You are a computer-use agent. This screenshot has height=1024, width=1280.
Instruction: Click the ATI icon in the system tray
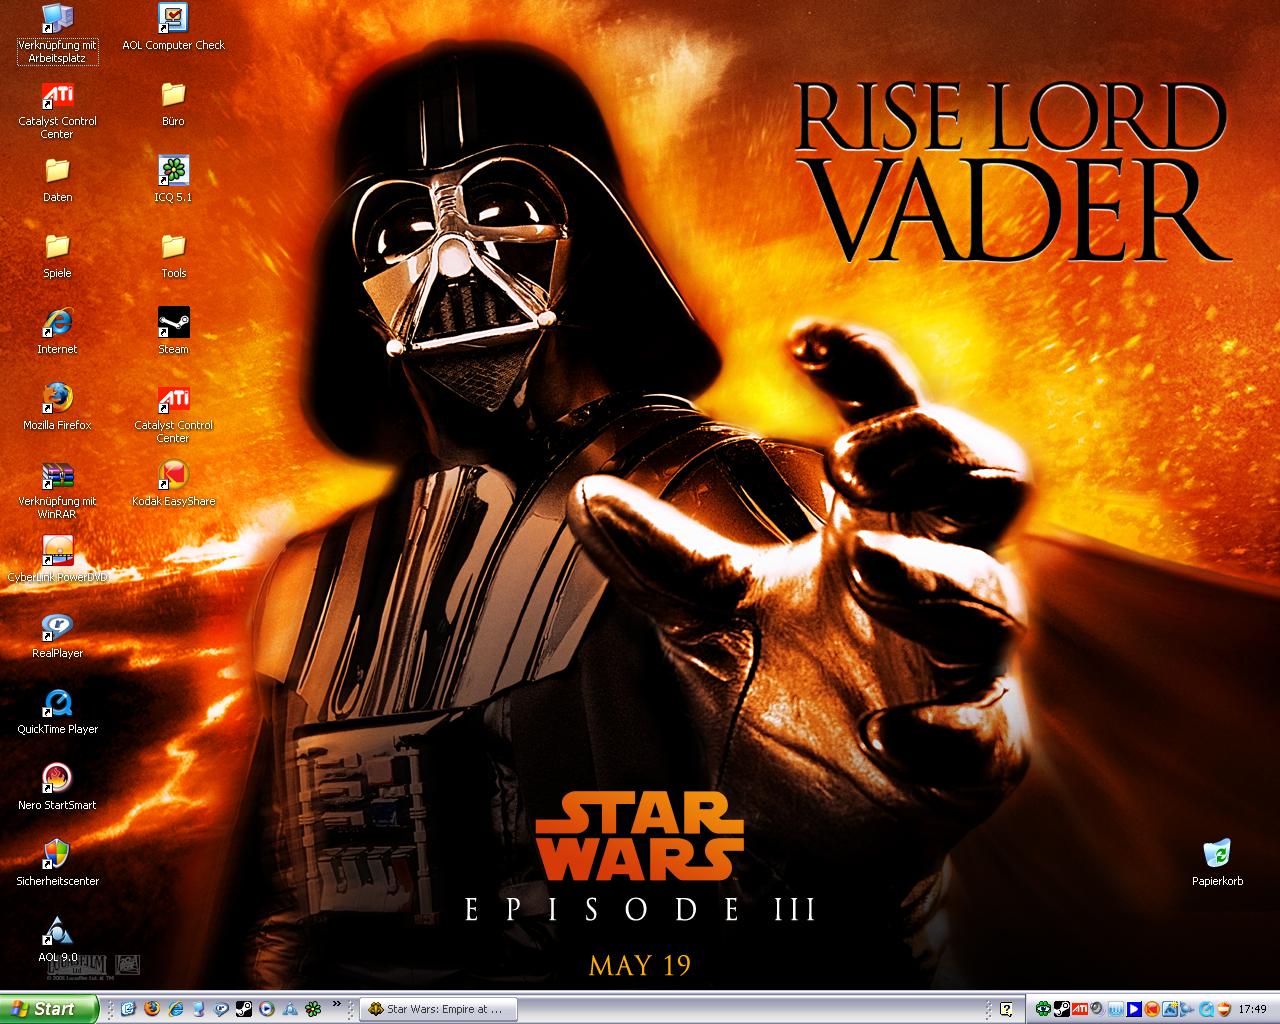coord(1079,1009)
